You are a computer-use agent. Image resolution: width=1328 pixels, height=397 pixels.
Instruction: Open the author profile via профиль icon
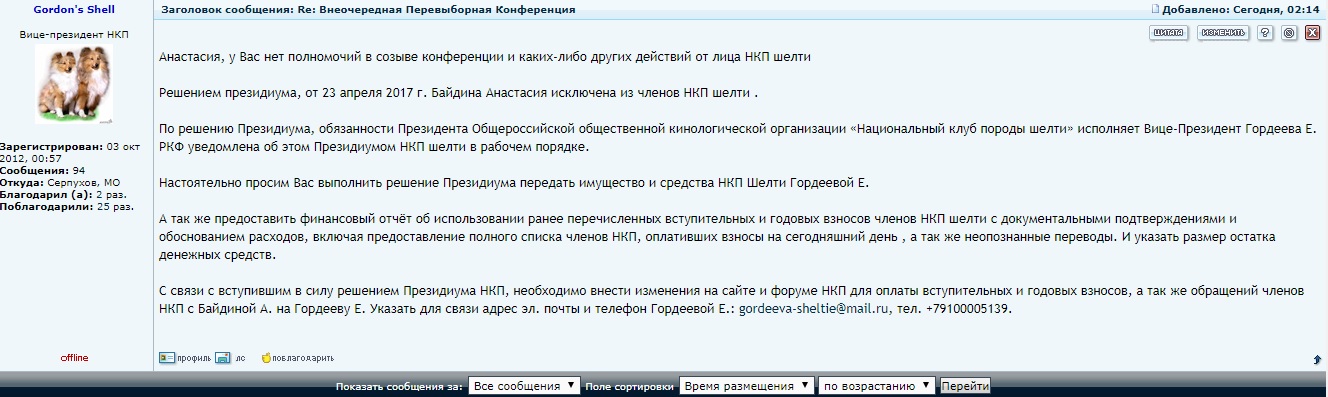coord(185,358)
